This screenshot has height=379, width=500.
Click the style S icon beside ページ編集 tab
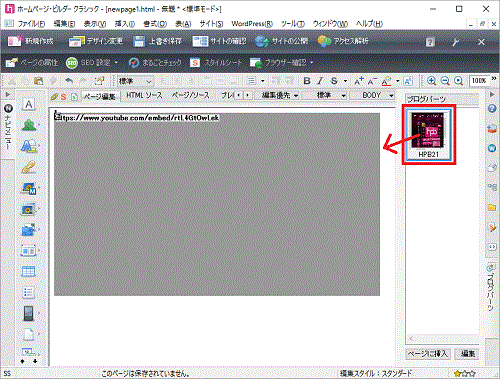coord(63,97)
